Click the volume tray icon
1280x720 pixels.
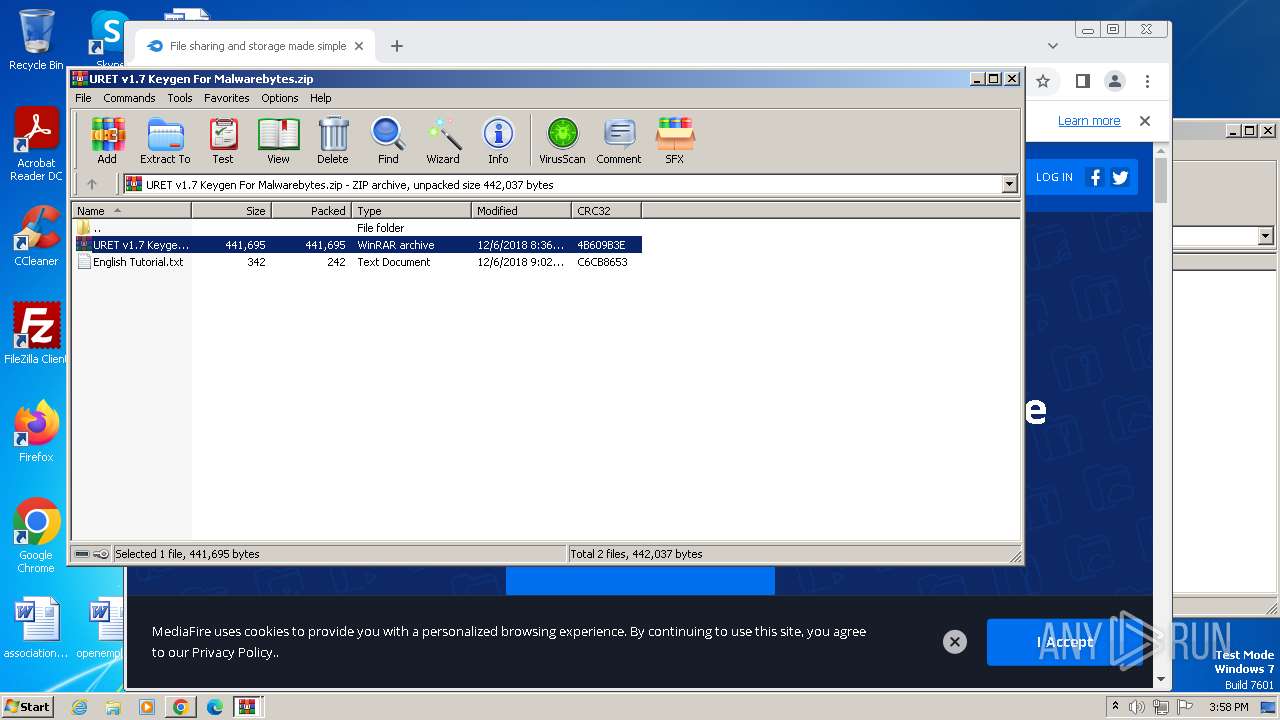point(1137,707)
